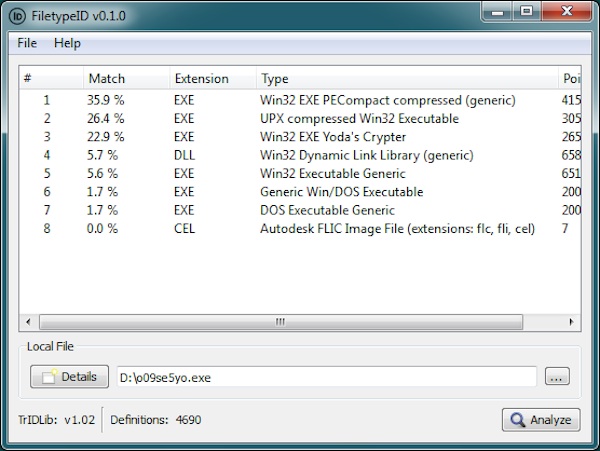
Task: Click the horizontal scrollbar thumb
Action: pos(281,322)
